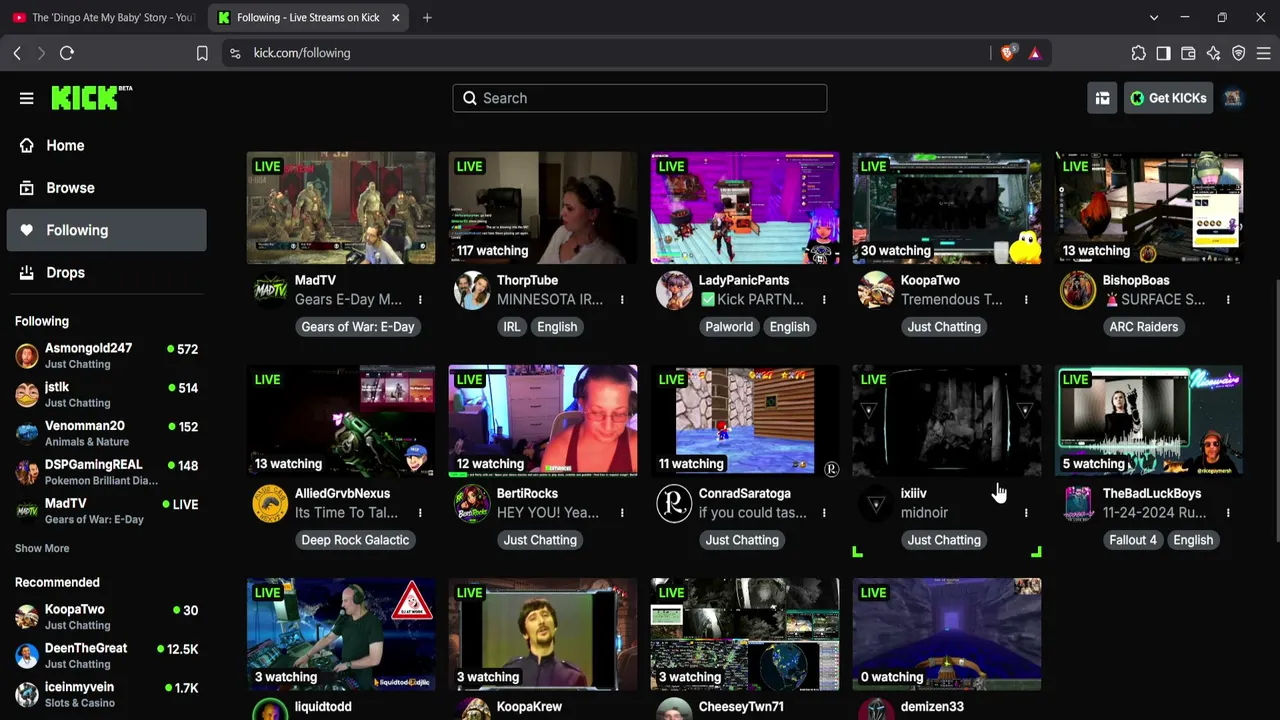Open DSPGamingREAL in the Following list
The image size is (1280, 720).
pos(106,472)
